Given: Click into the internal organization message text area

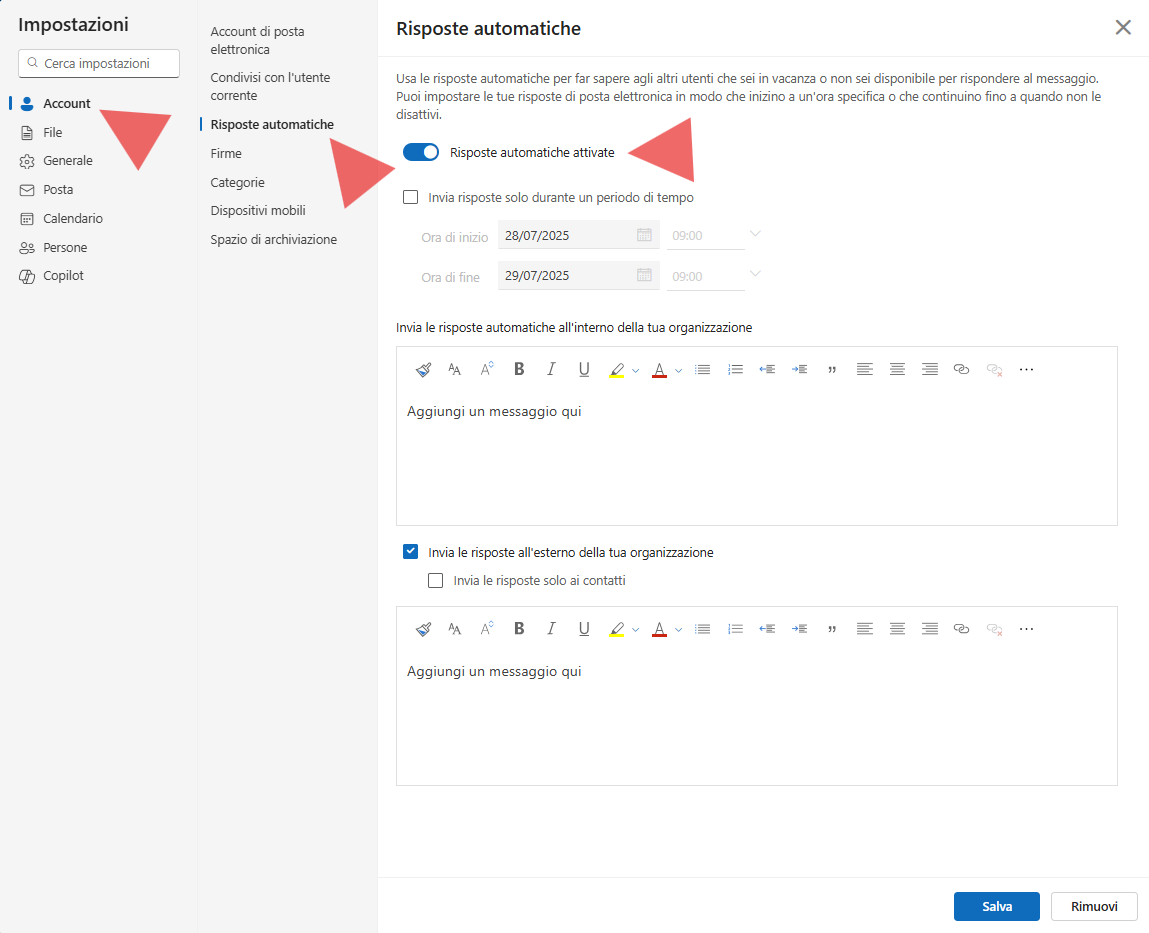Looking at the screenshot, I should (x=756, y=458).
